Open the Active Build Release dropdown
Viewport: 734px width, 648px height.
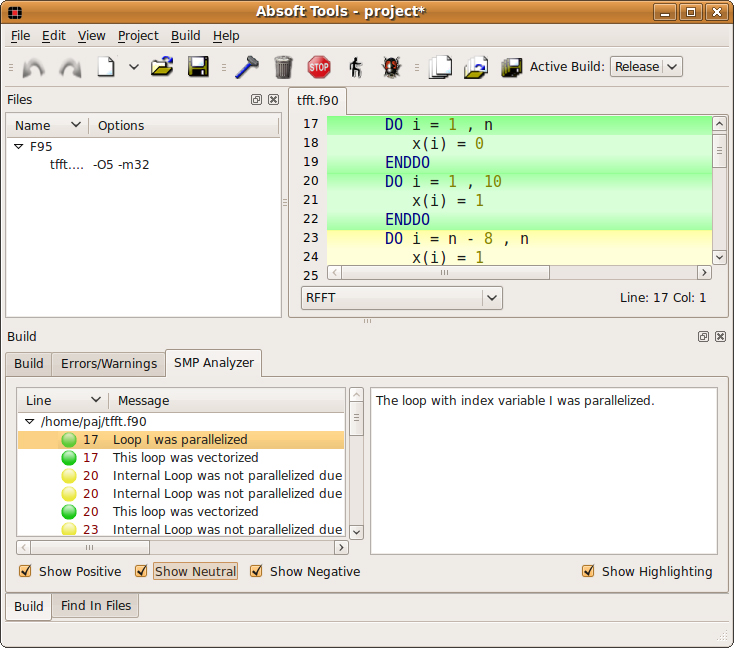pyautogui.click(x=646, y=67)
